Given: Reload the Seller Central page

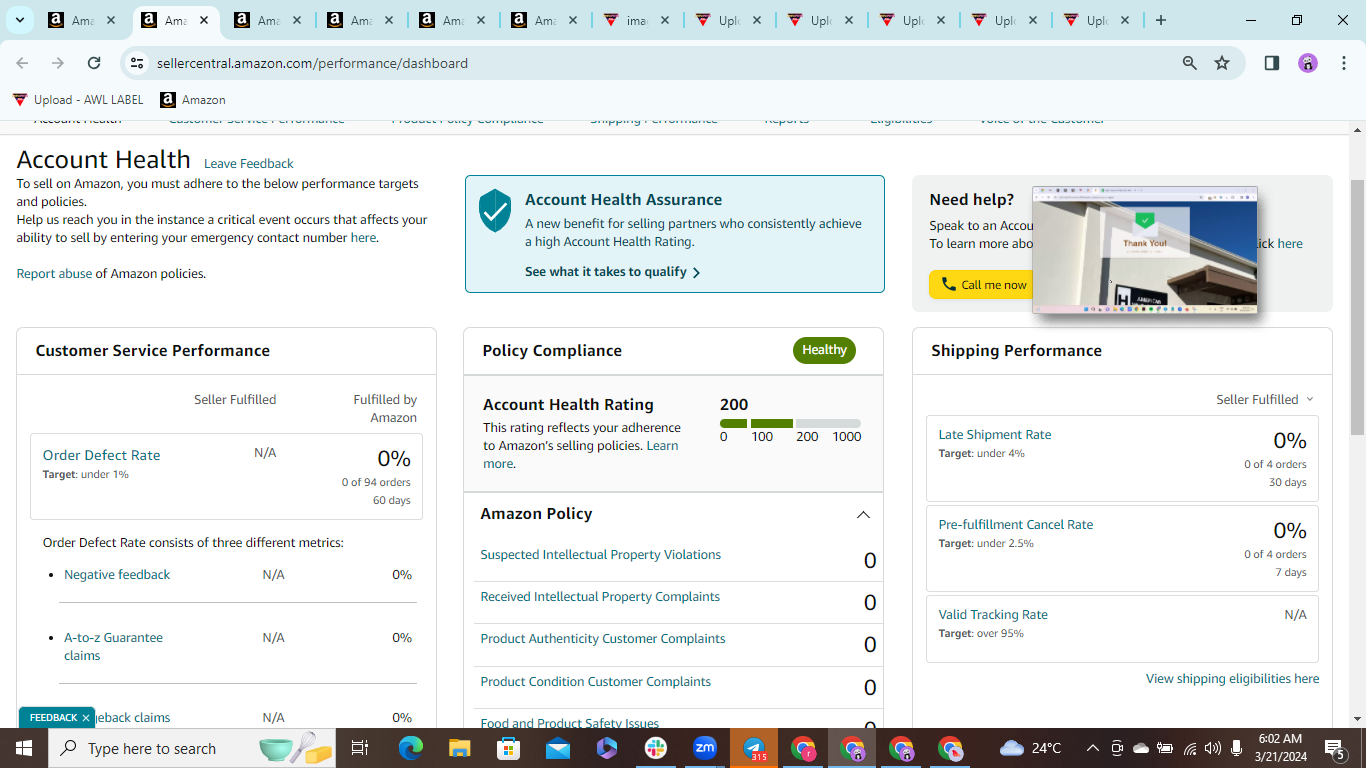Looking at the screenshot, I should [x=94, y=63].
